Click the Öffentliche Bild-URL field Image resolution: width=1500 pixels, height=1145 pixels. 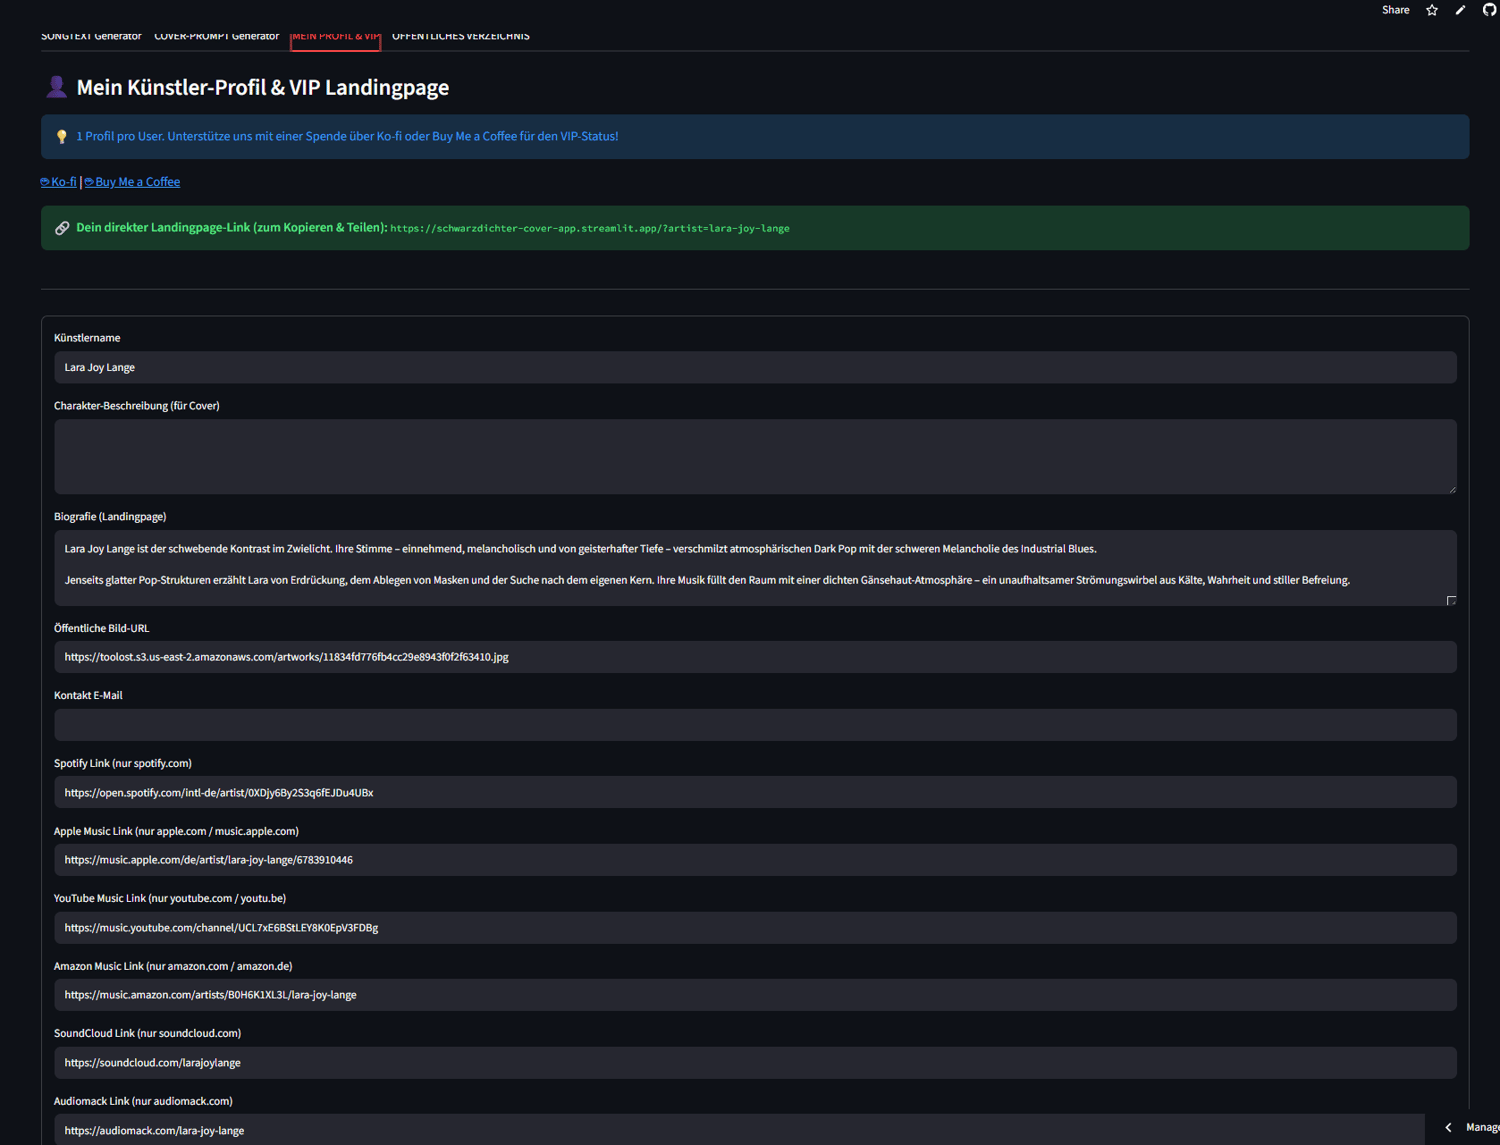tap(755, 657)
